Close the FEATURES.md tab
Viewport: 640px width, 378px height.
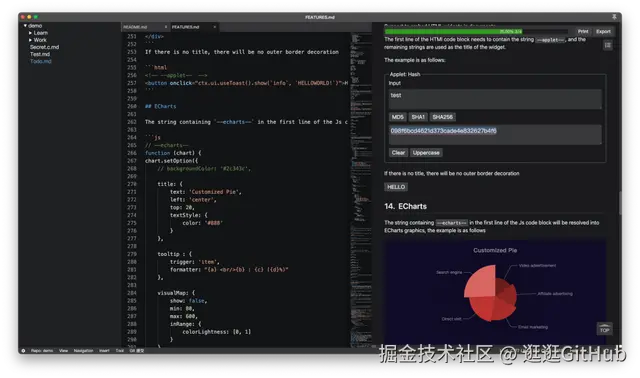tap(215, 27)
